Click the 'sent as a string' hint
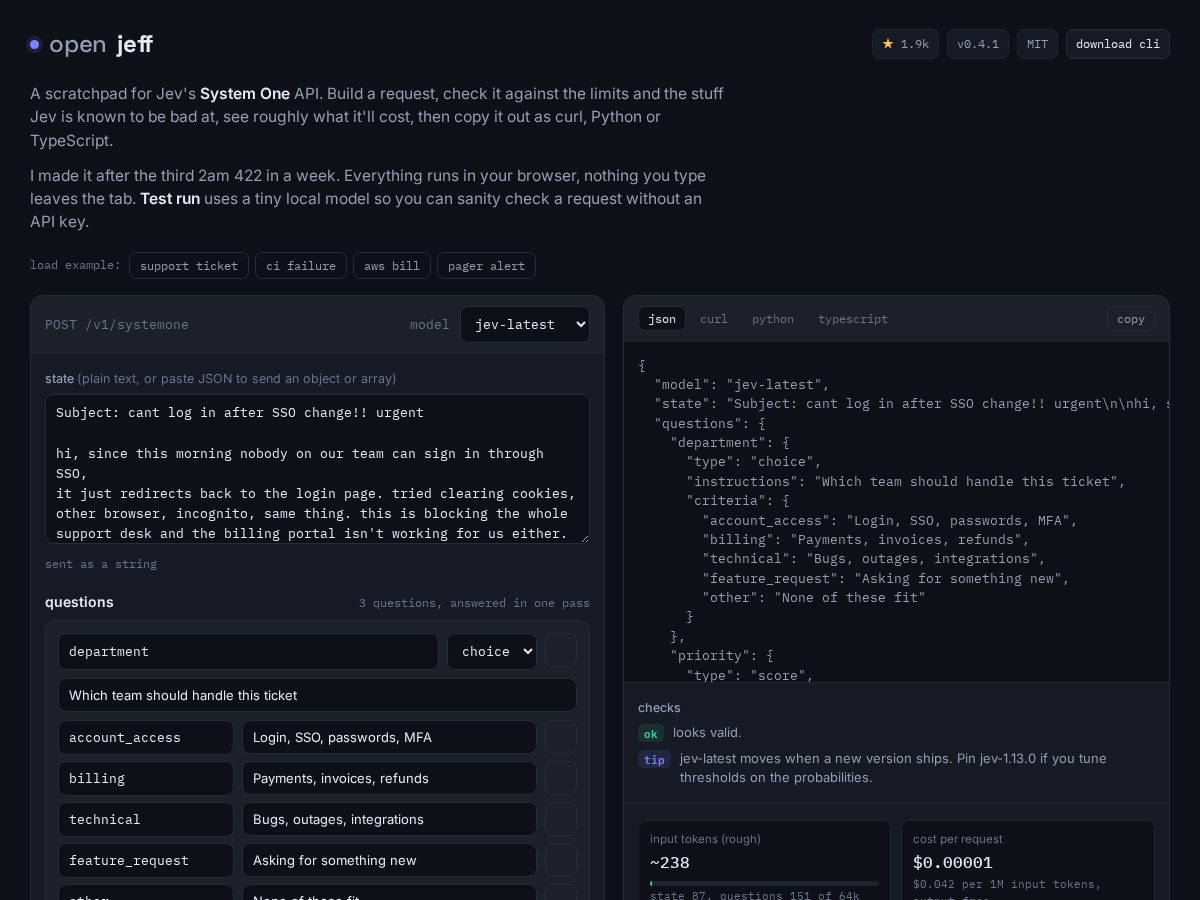The width and height of the screenshot is (1200, 900). [x=101, y=564]
